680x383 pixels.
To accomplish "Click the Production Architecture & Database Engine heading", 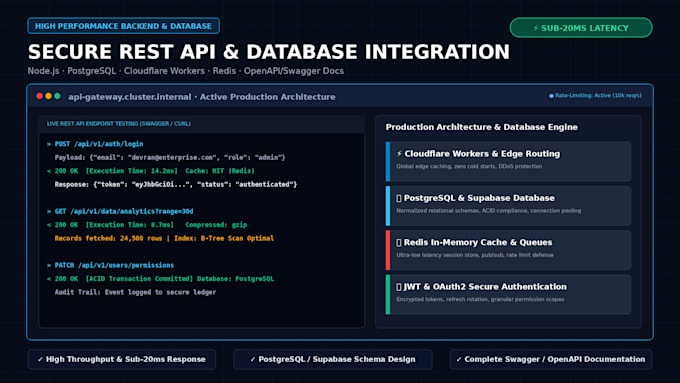I will 481,127.
